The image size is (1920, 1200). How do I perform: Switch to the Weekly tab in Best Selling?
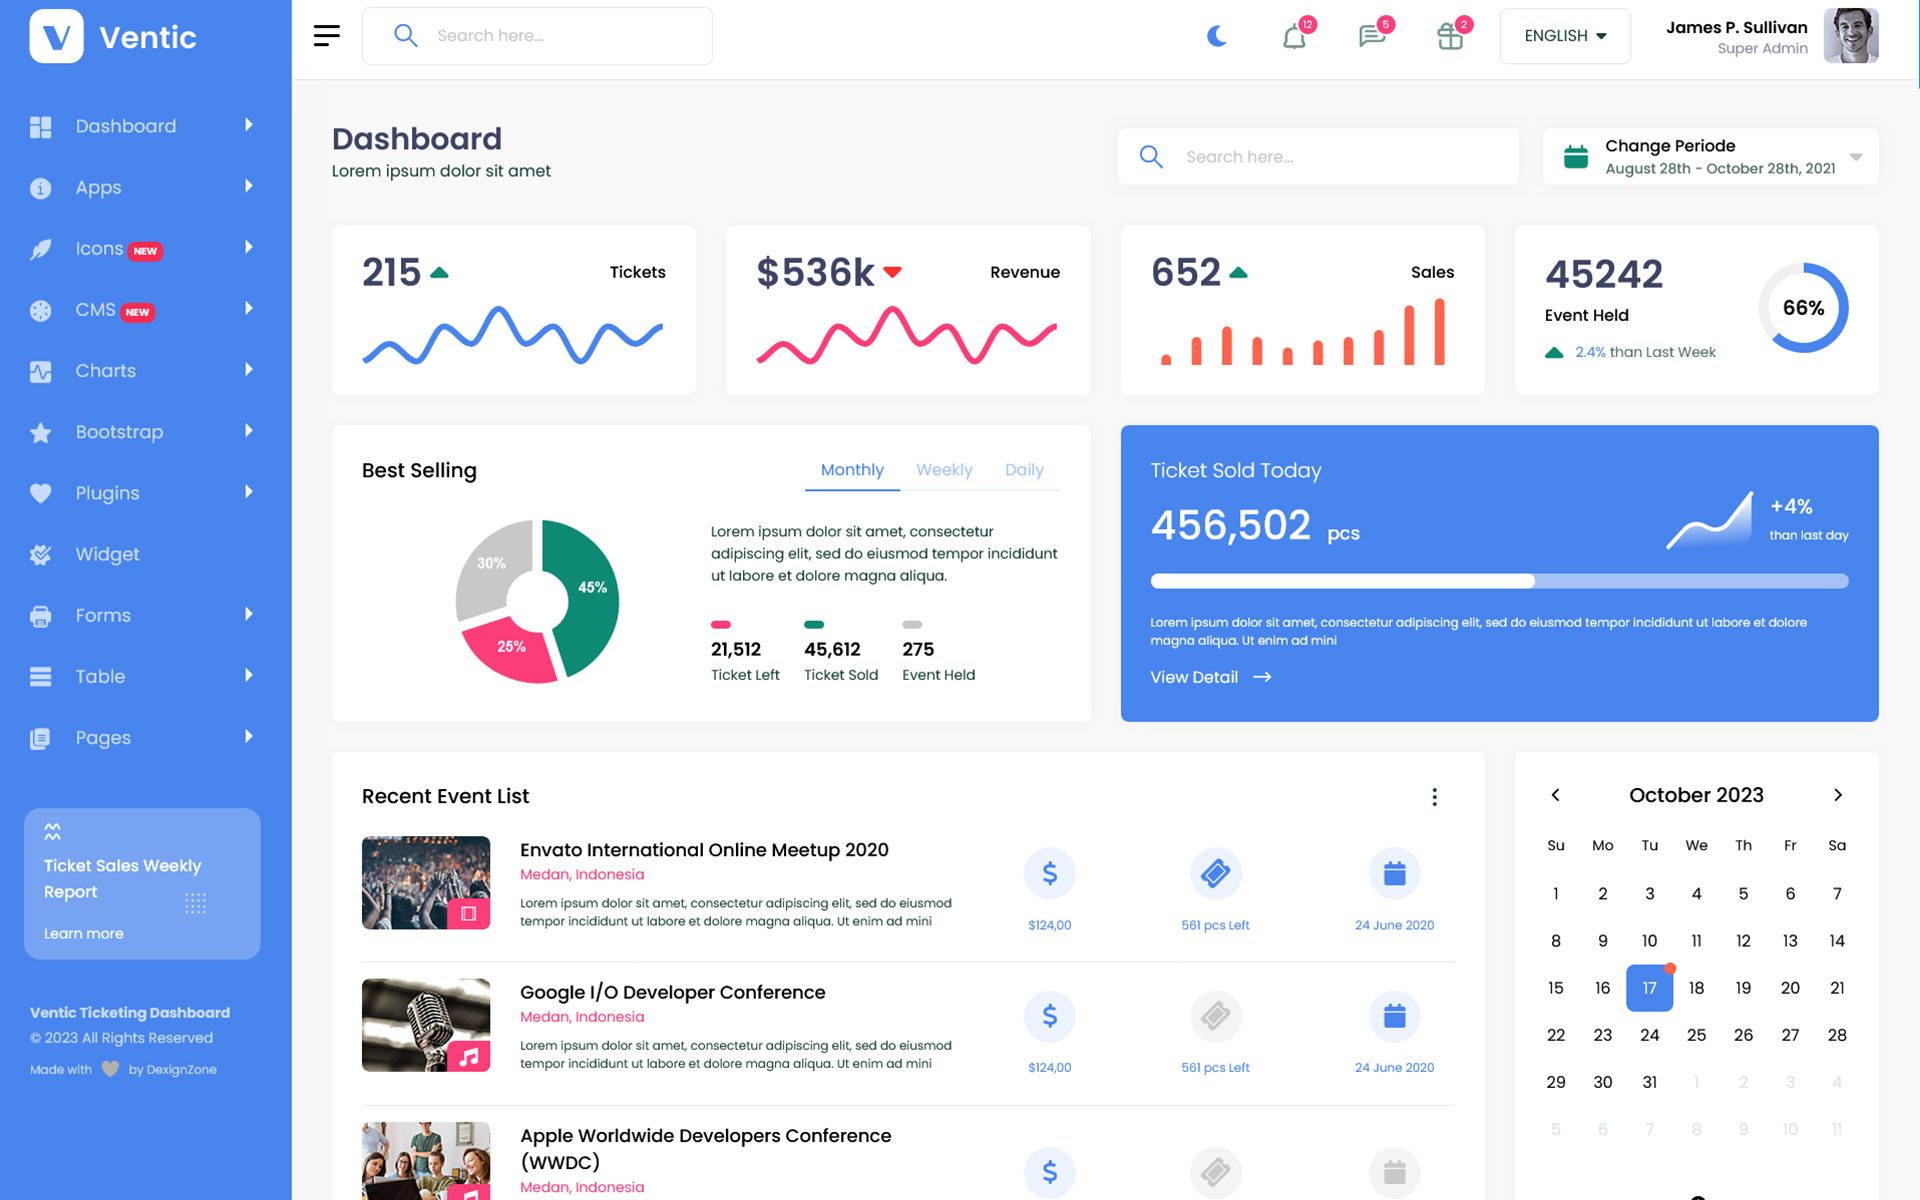943,470
